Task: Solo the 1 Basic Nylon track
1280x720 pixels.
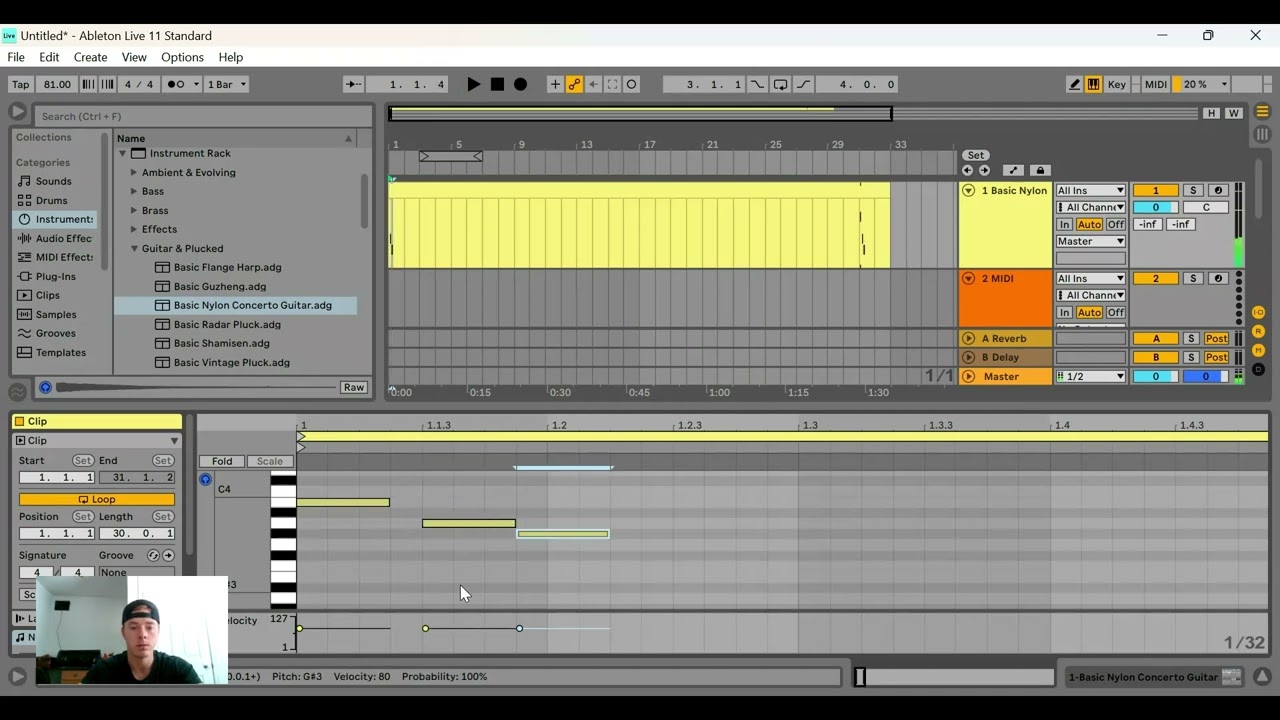Action: click(x=1193, y=190)
